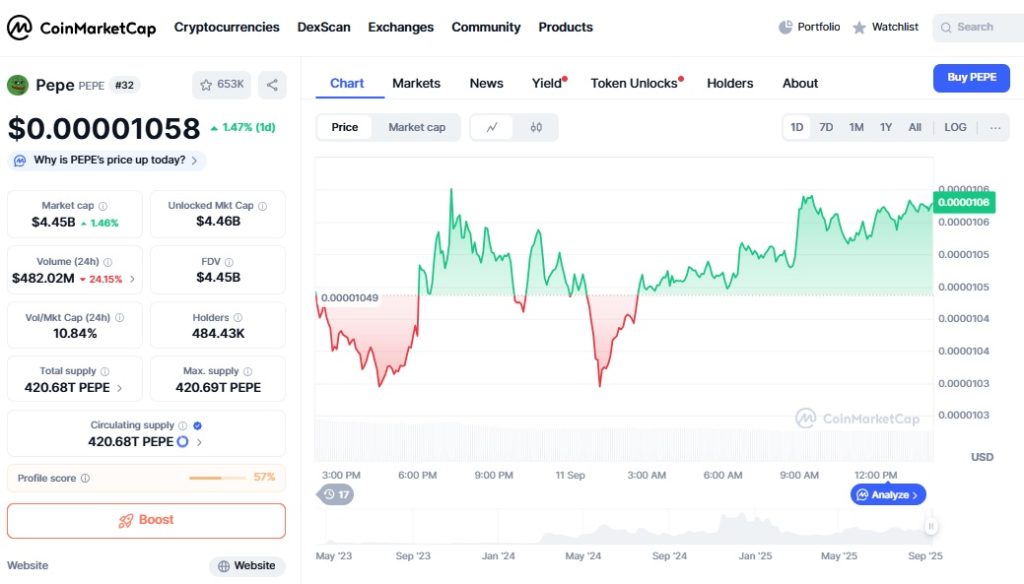Click the Holders info icon
This screenshot has width=1024, height=584.
(238, 317)
